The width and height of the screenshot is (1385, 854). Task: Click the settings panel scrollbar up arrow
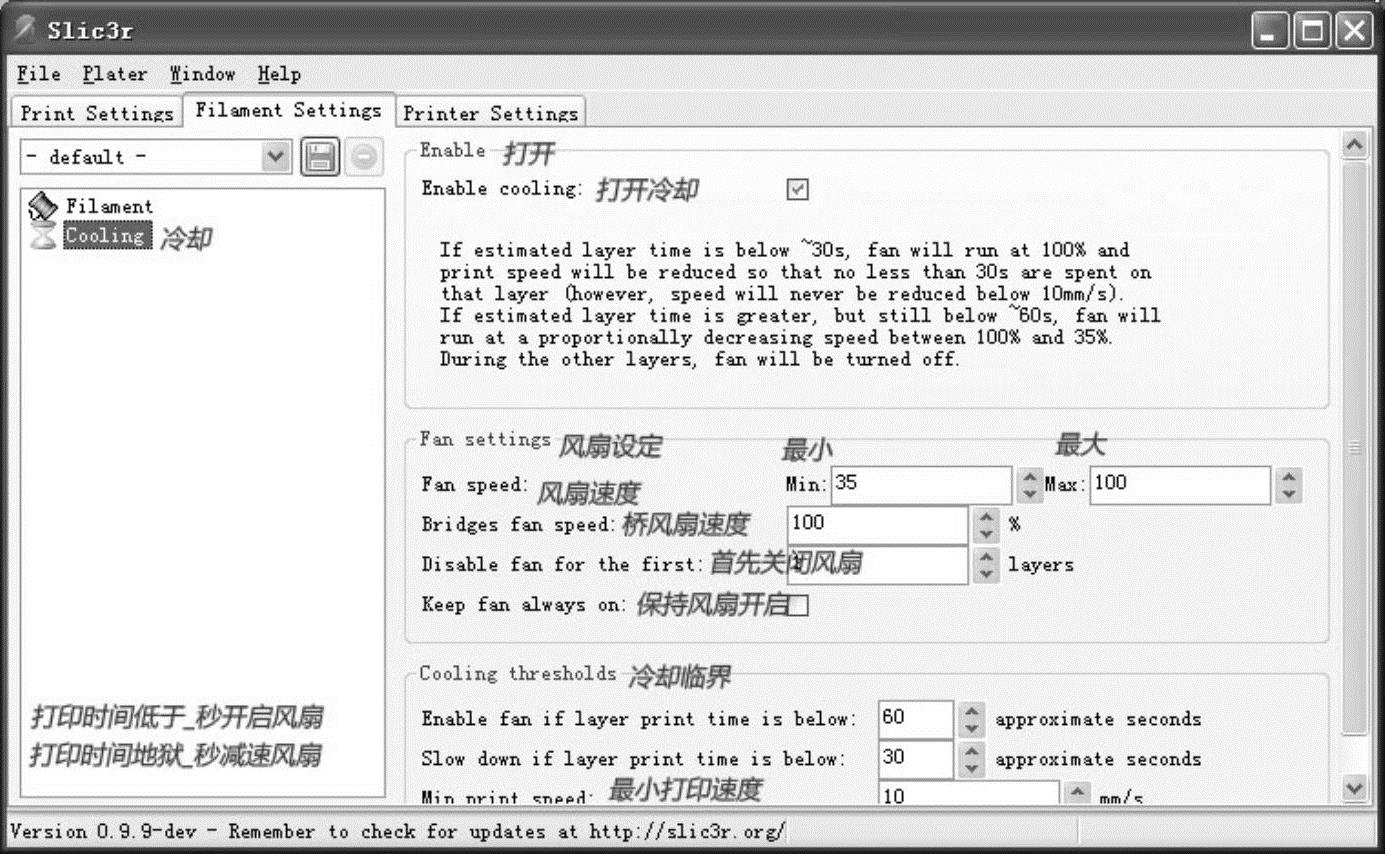pos(1355,145)
